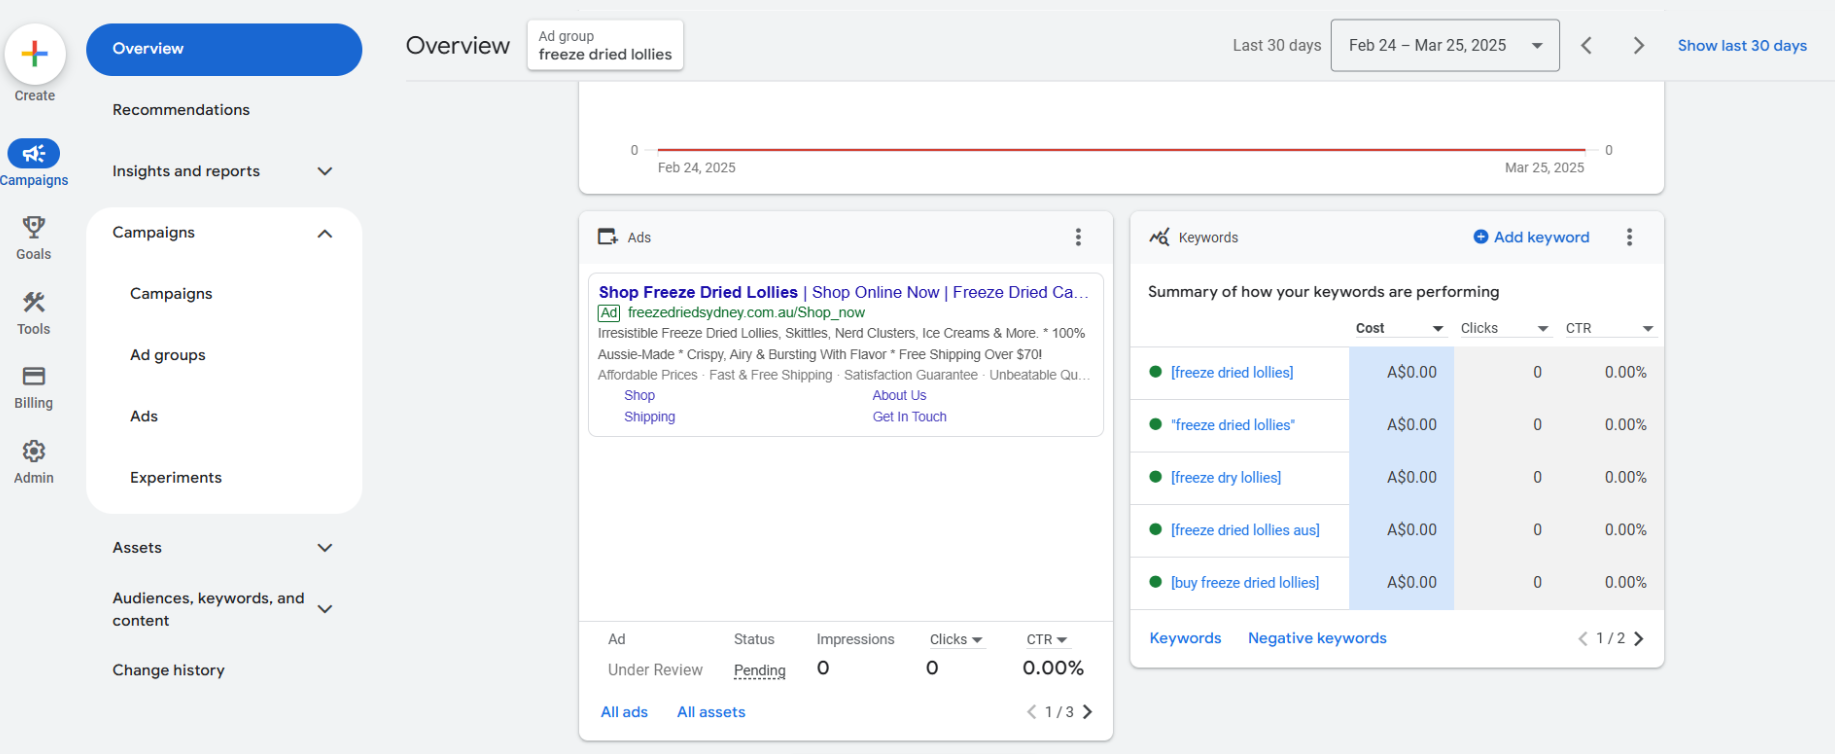The width and height of the screenshot is (1835, 754).
Task: Expand Insights and reports section
Action: [324, 171]
